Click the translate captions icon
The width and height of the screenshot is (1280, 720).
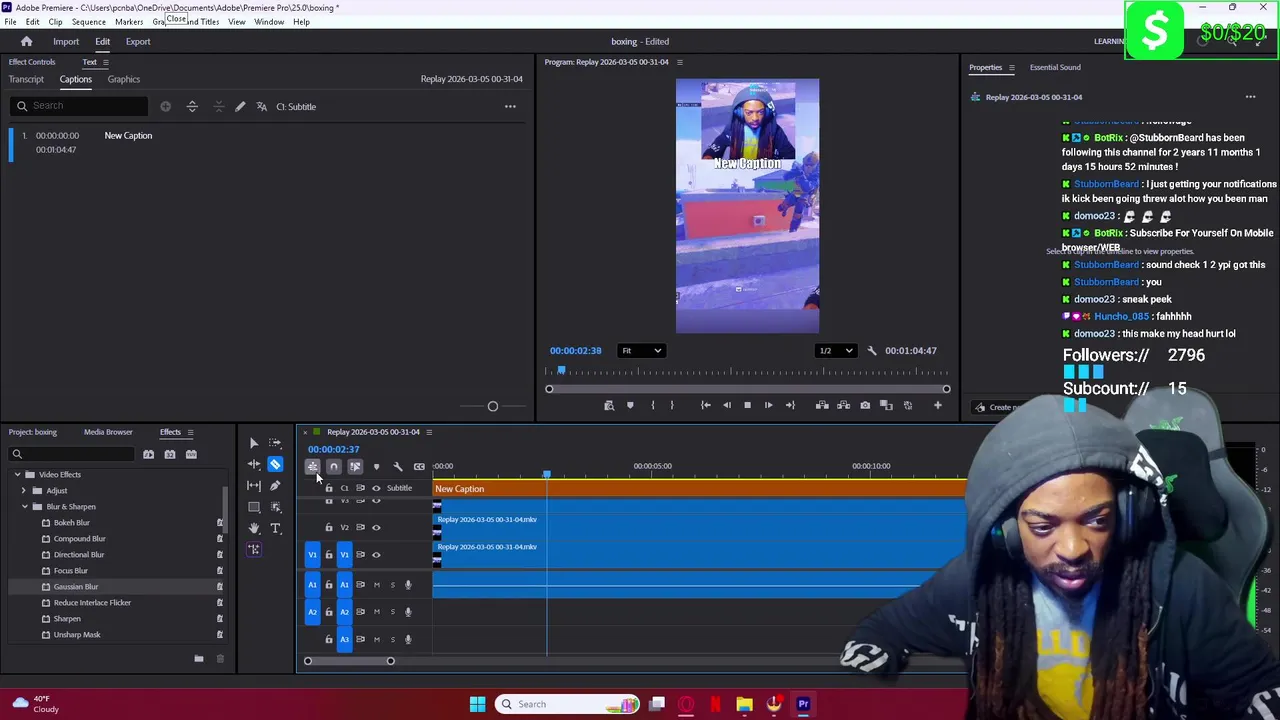[x=262, y=106]
